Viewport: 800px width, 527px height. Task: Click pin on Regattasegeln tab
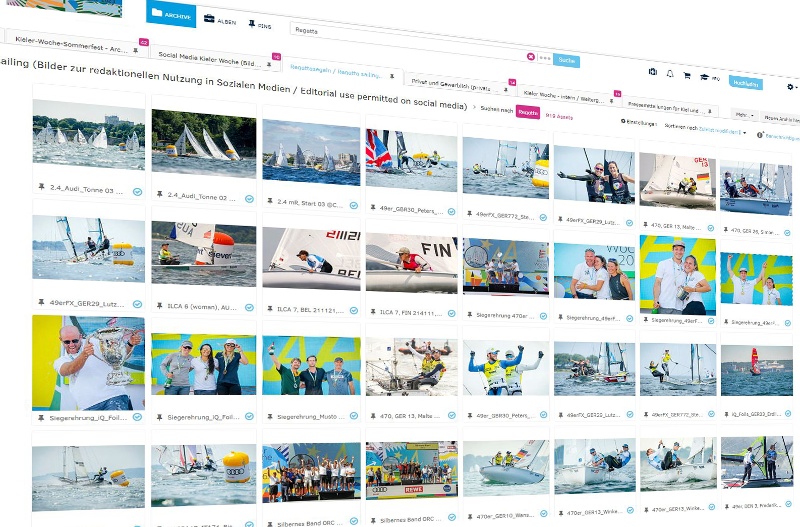[392, 76]
